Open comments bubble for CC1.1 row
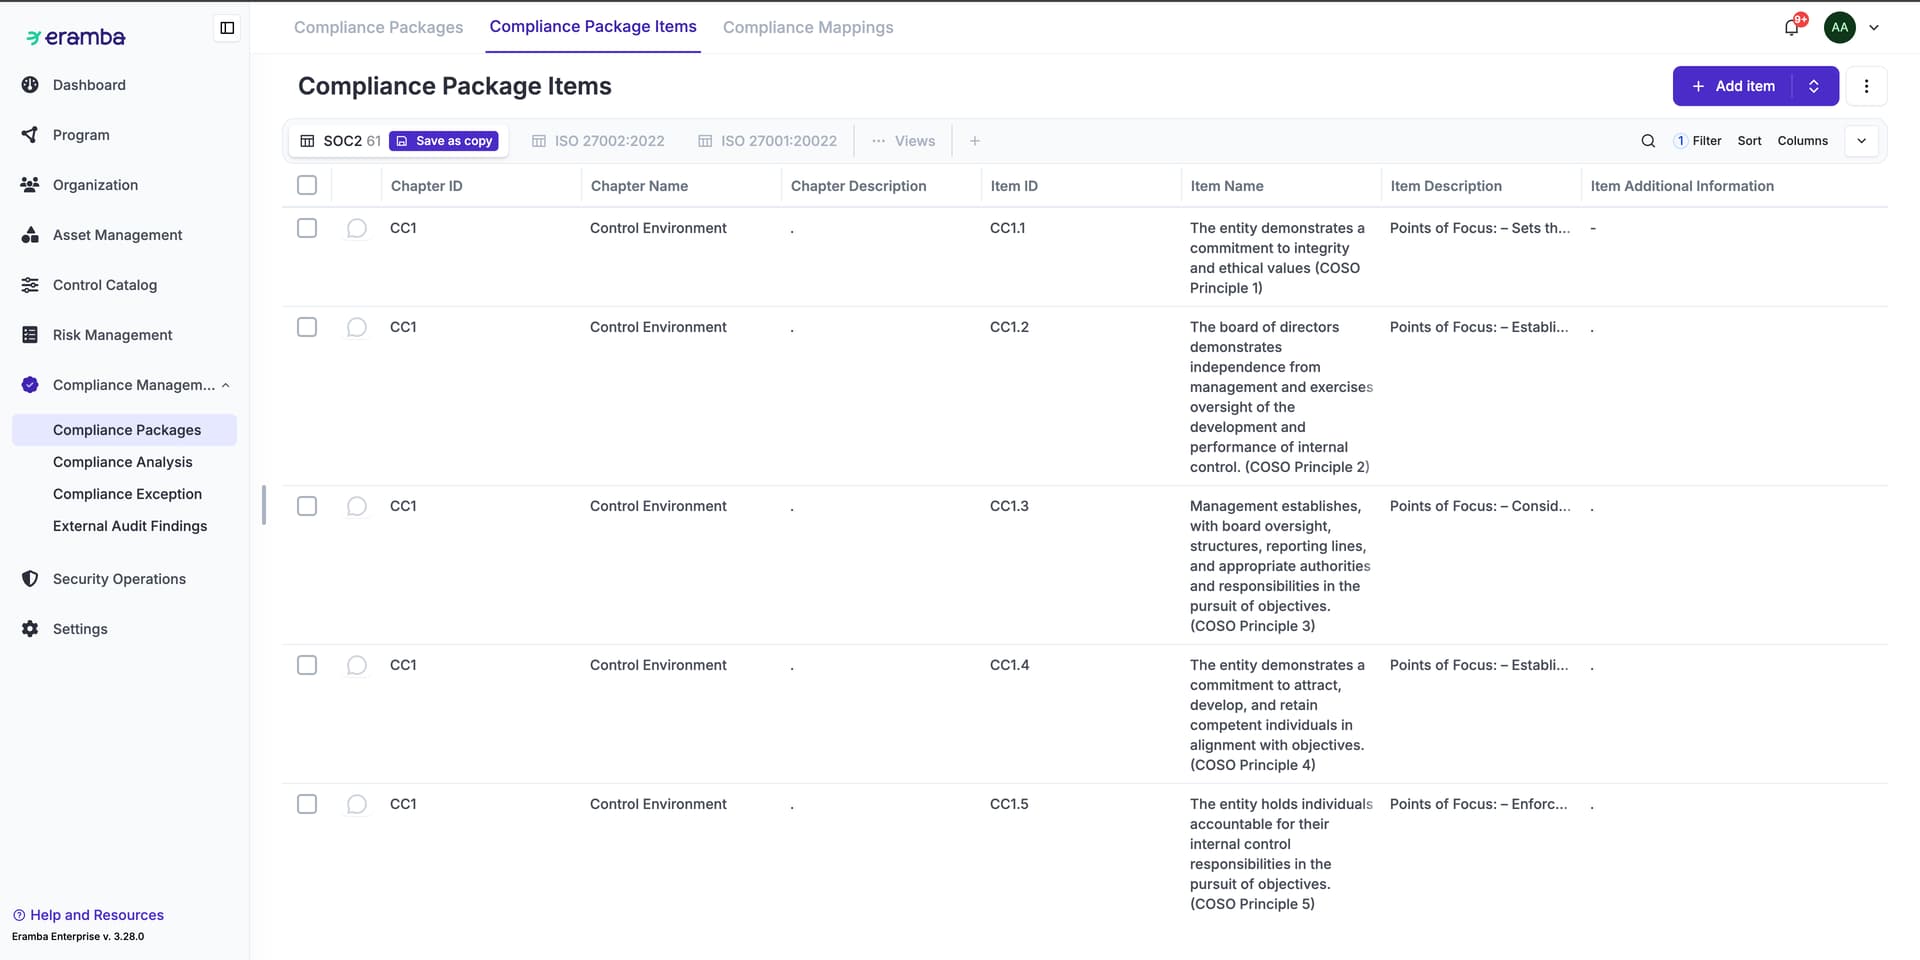The width and height of the screenshot is (1920, 960). pyautogui.click(x=356, y=228)
